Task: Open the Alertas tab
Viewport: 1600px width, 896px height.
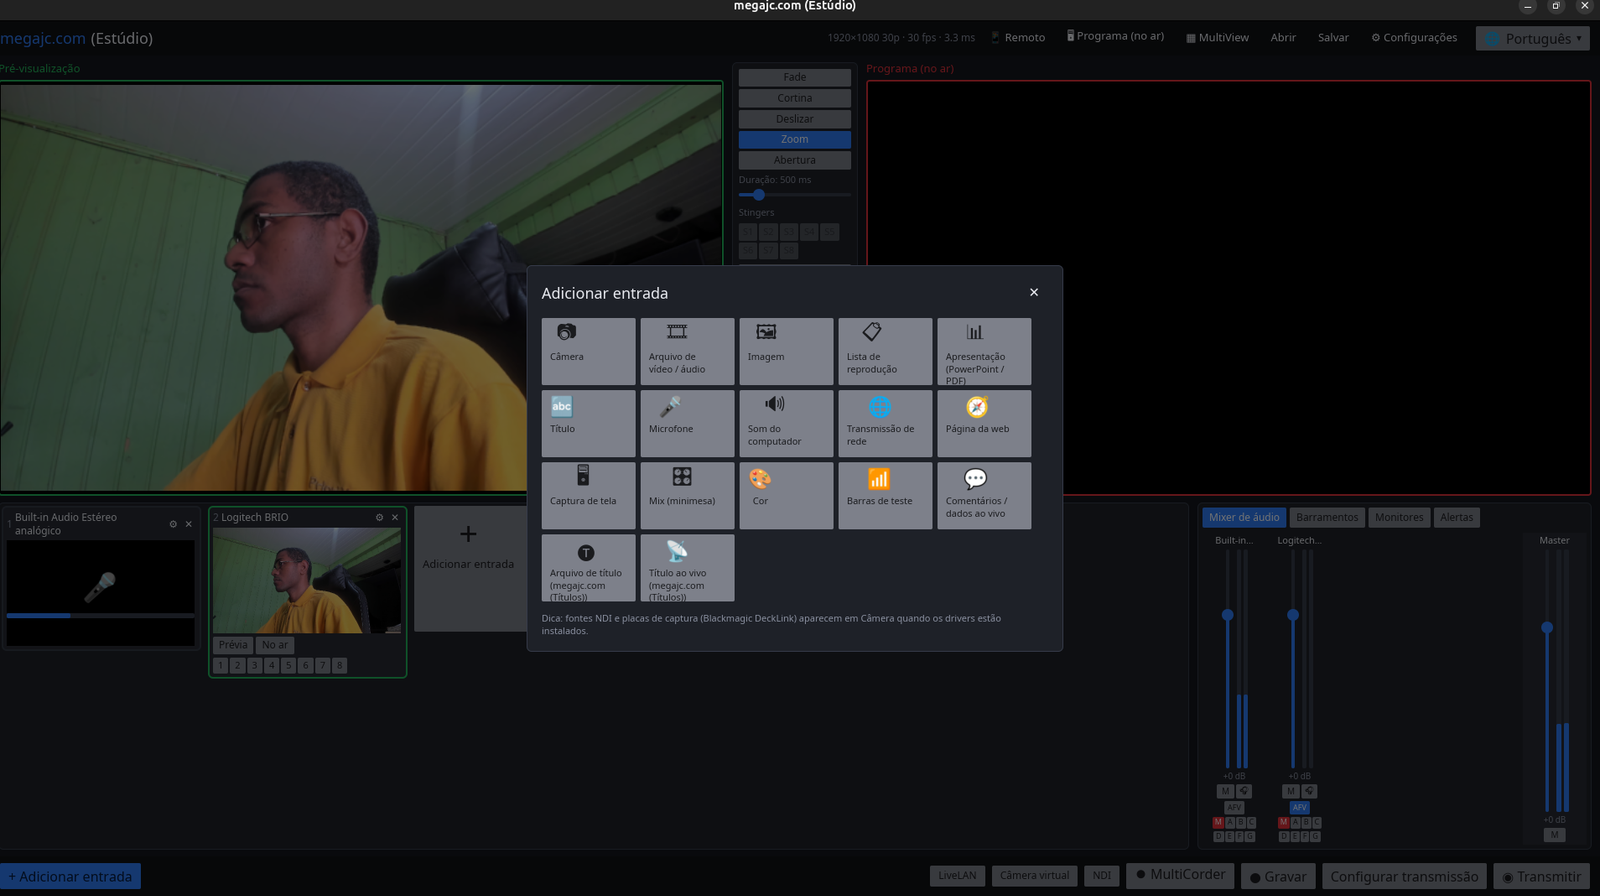Action: [1457, 517]
